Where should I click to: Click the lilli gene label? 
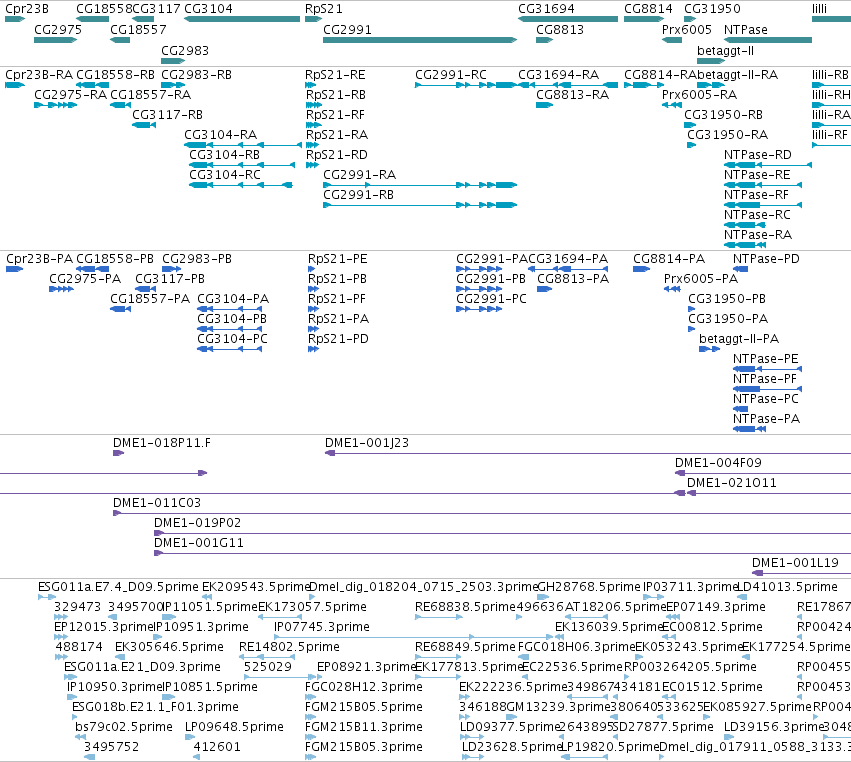[820, 9]
